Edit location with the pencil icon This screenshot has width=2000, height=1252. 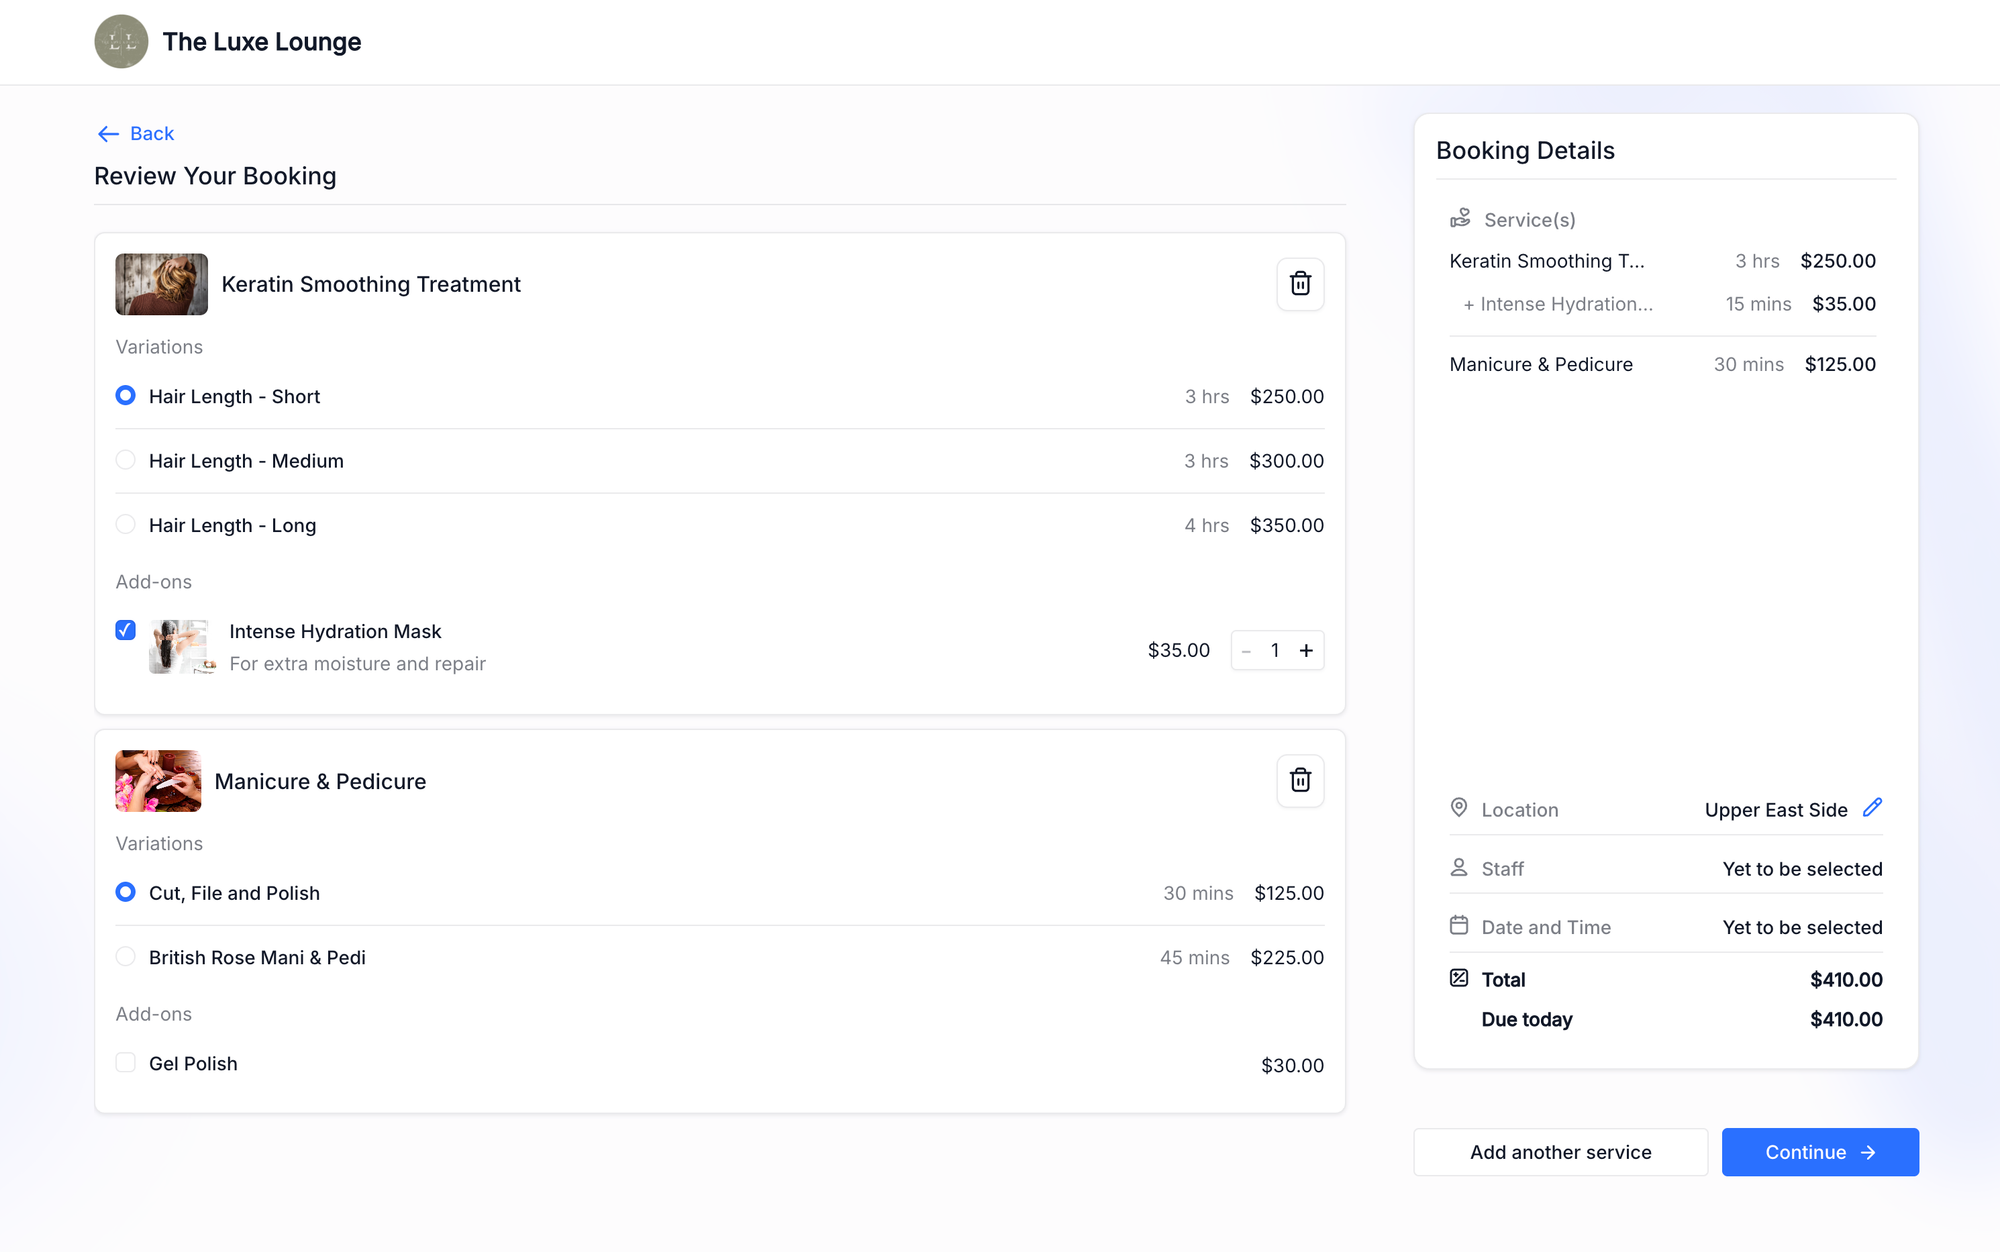(1872, 808)
